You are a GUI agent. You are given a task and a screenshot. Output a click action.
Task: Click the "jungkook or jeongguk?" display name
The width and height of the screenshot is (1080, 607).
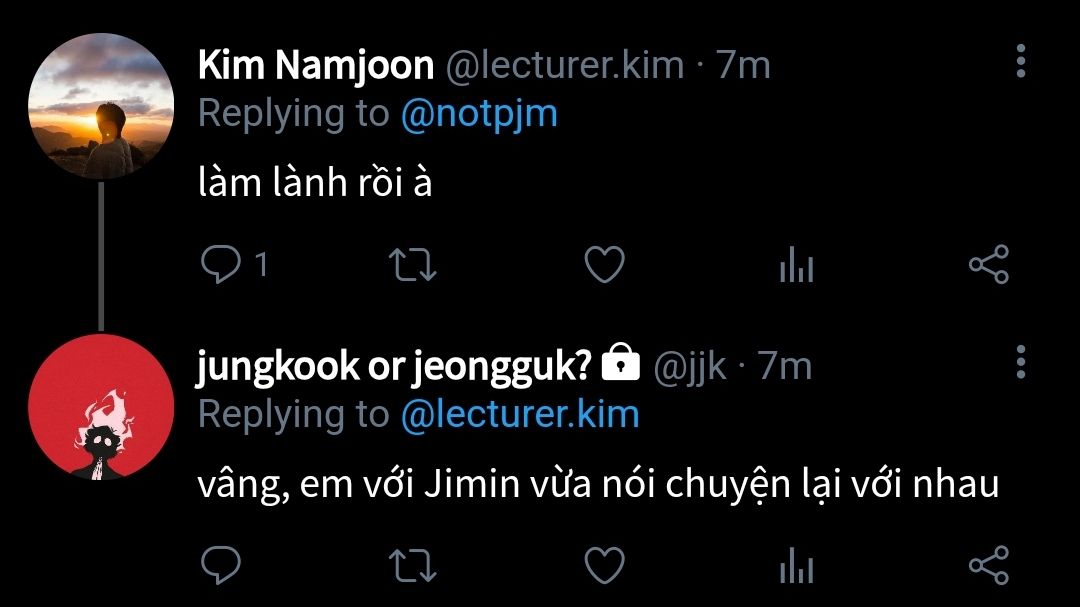394,367
